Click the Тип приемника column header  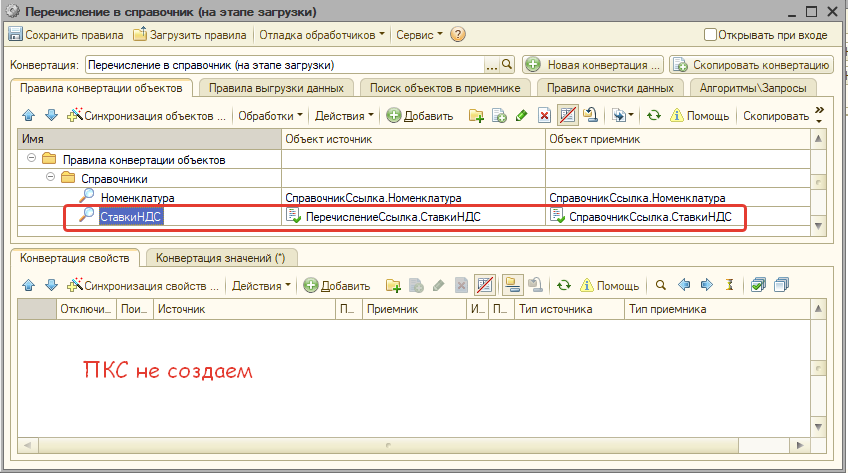coord(717,309)
